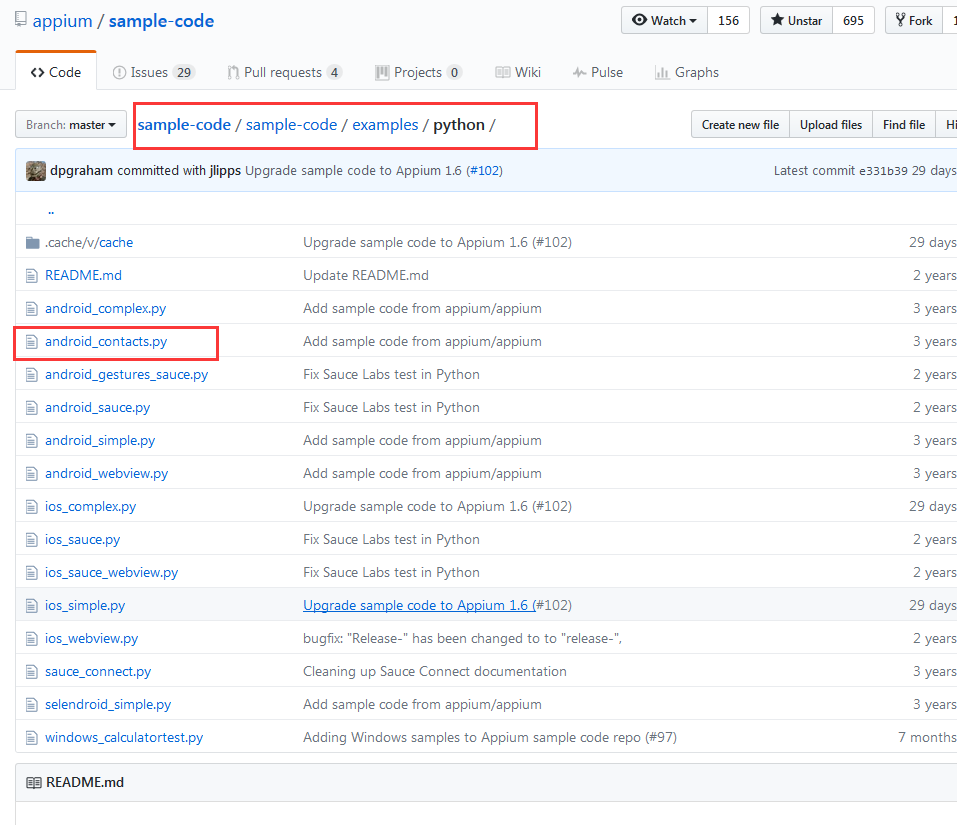Click the file icon beside README.md
957x825 pixels.
tap(32, 276)
